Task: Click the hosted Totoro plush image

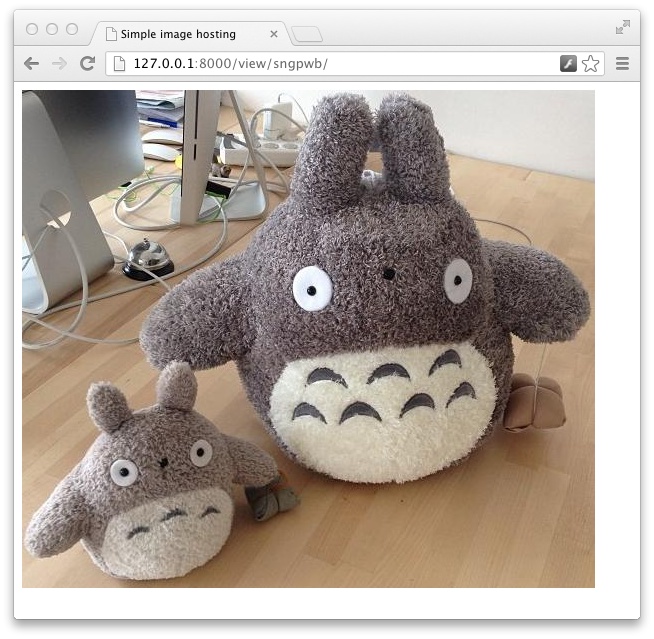Action: 308,339
